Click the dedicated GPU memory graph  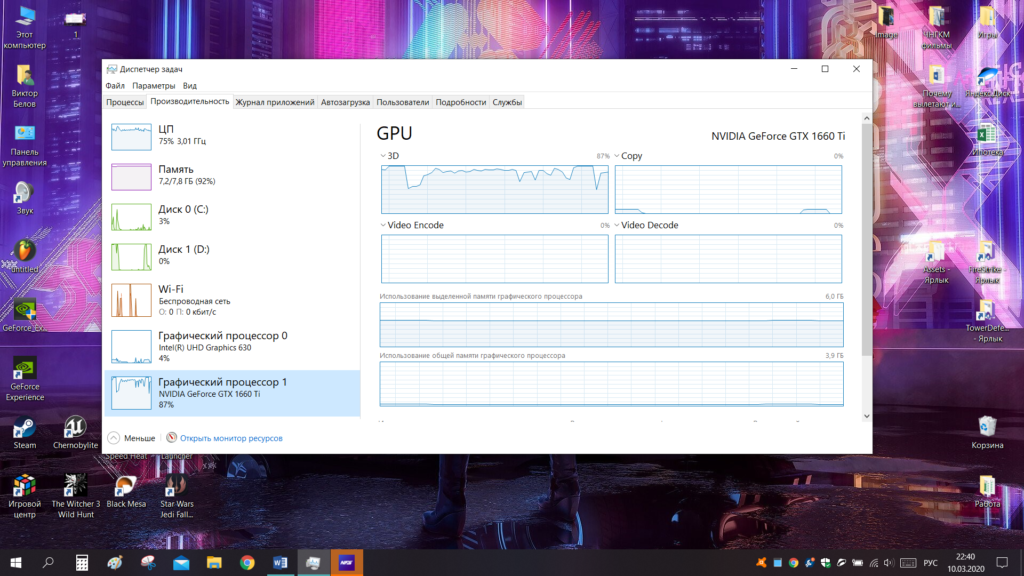[611, 325]
